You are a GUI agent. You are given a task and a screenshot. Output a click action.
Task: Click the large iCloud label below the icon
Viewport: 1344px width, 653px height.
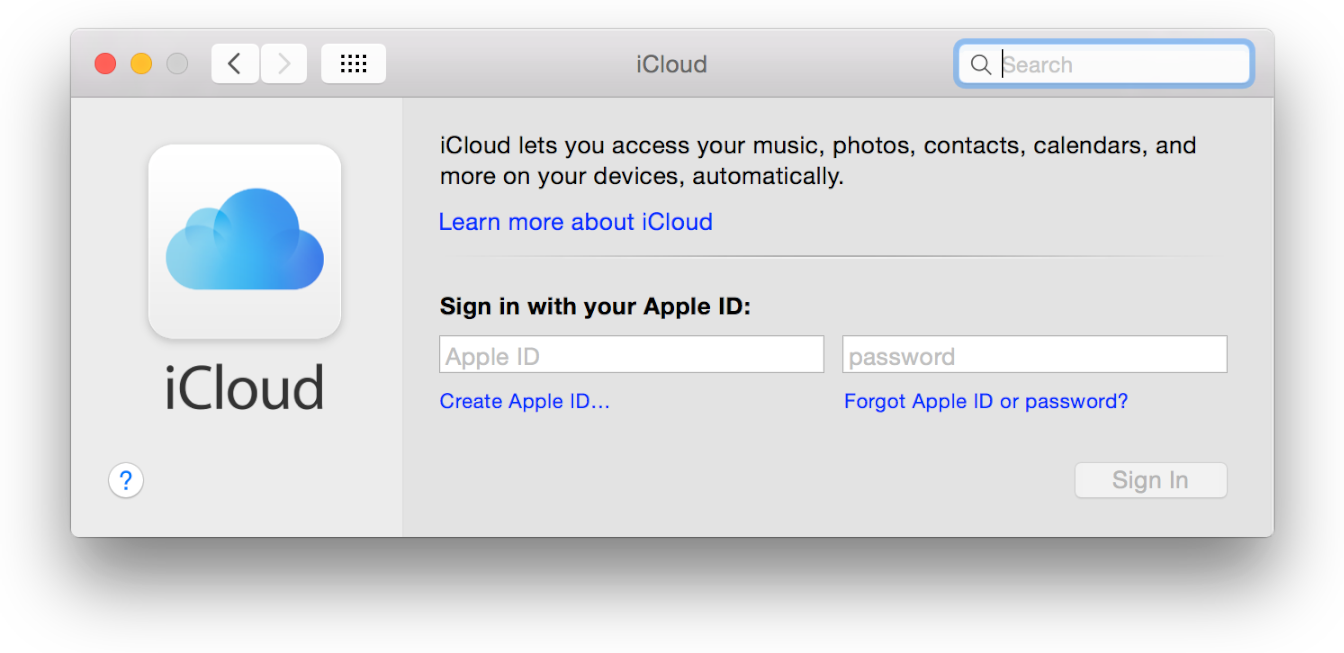click(x=244, y=388)
